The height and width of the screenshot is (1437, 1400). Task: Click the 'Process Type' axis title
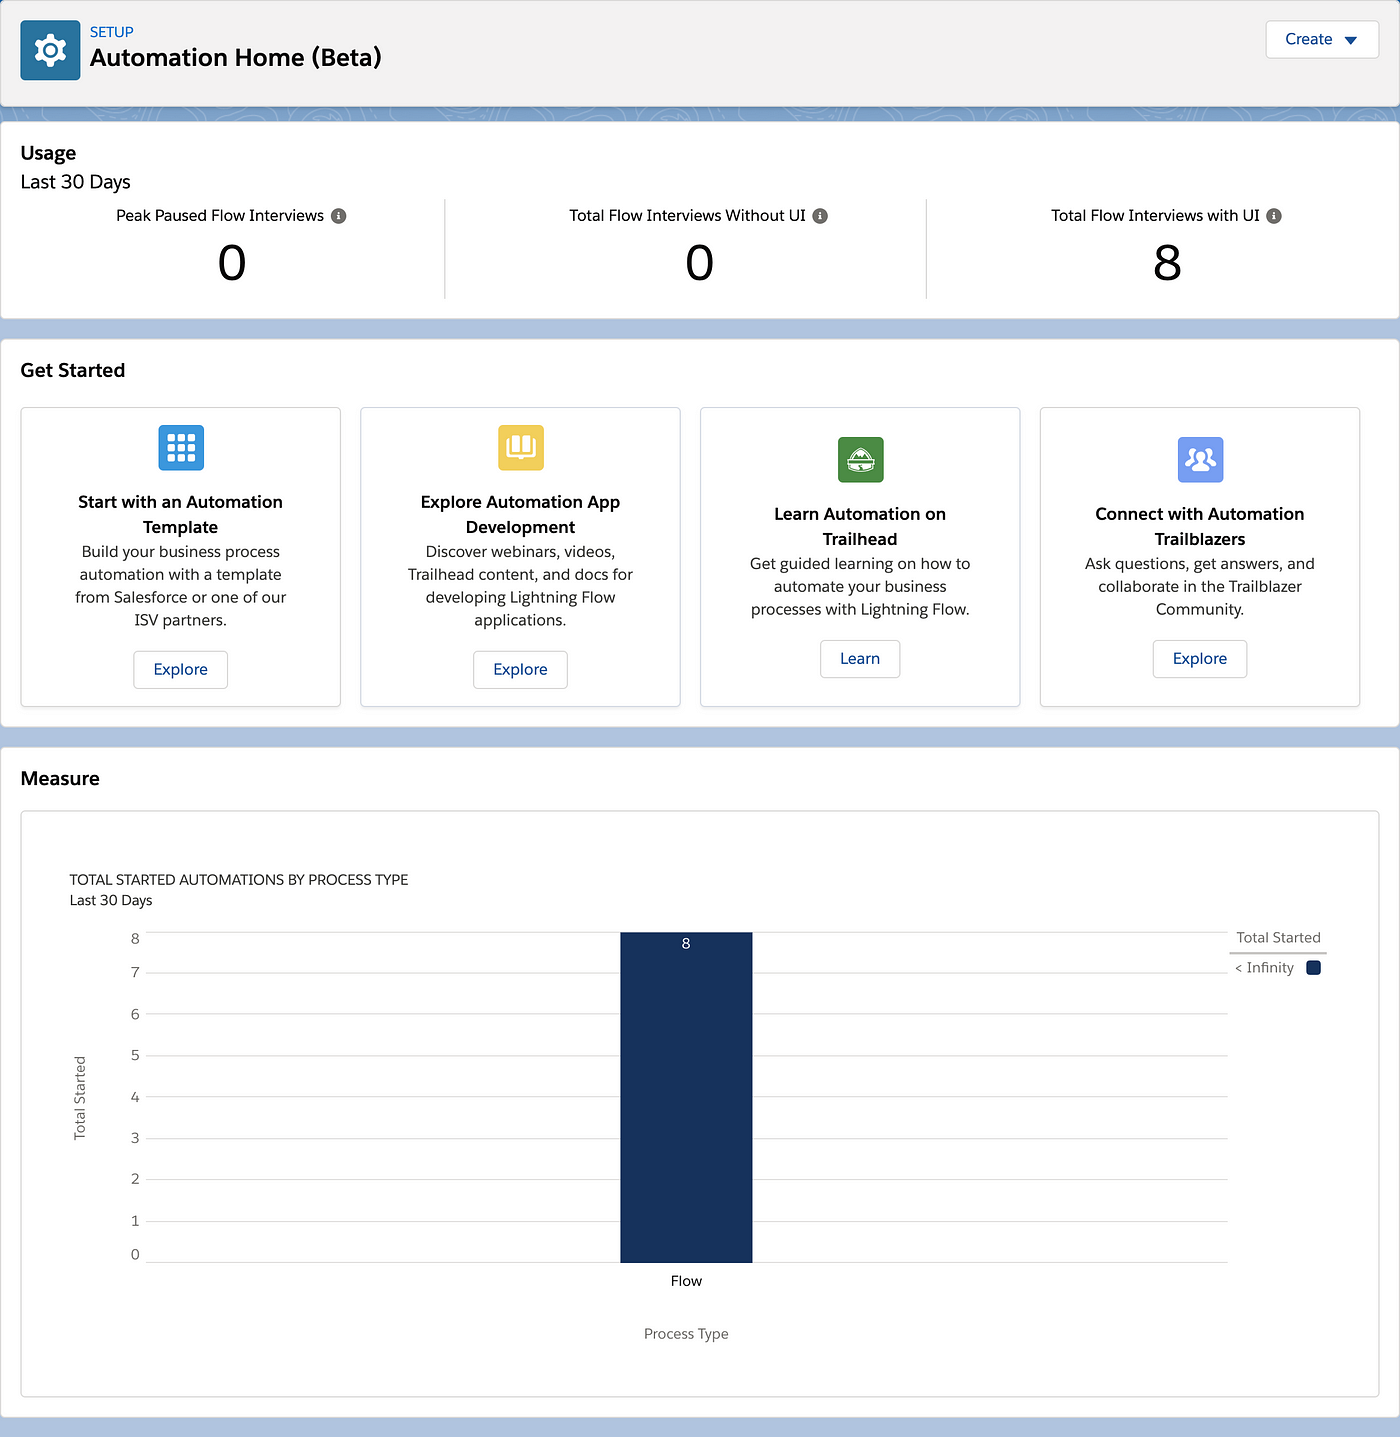[x=686, y=1334]
